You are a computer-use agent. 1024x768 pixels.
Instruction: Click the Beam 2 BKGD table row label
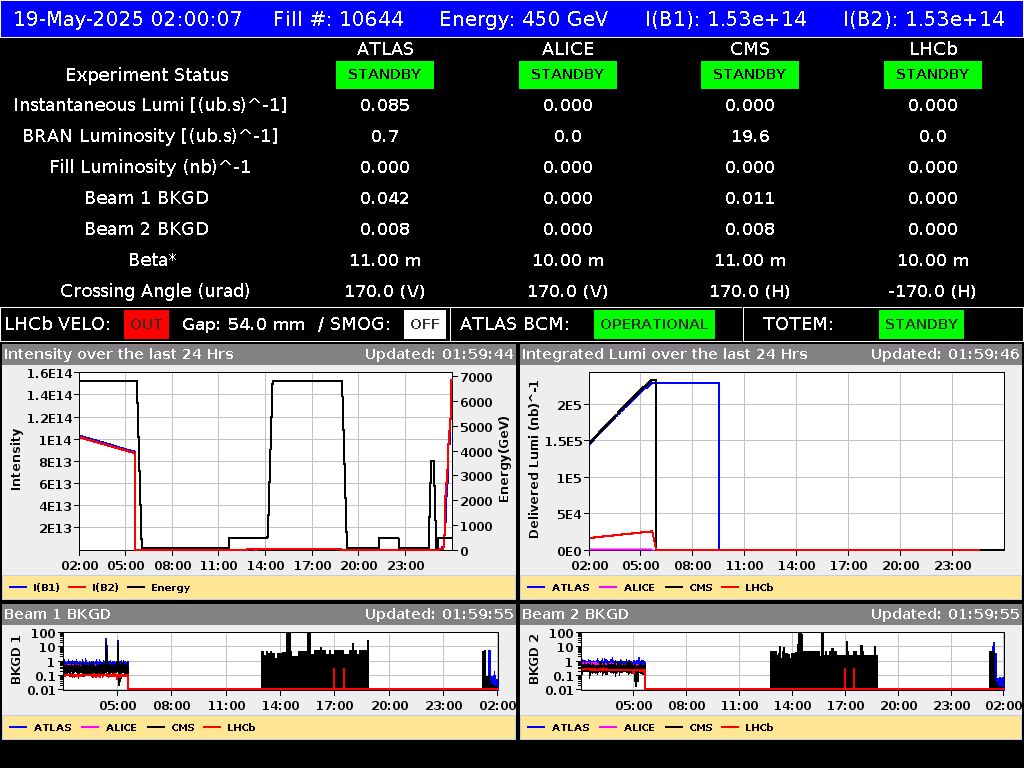click(147, 229)
